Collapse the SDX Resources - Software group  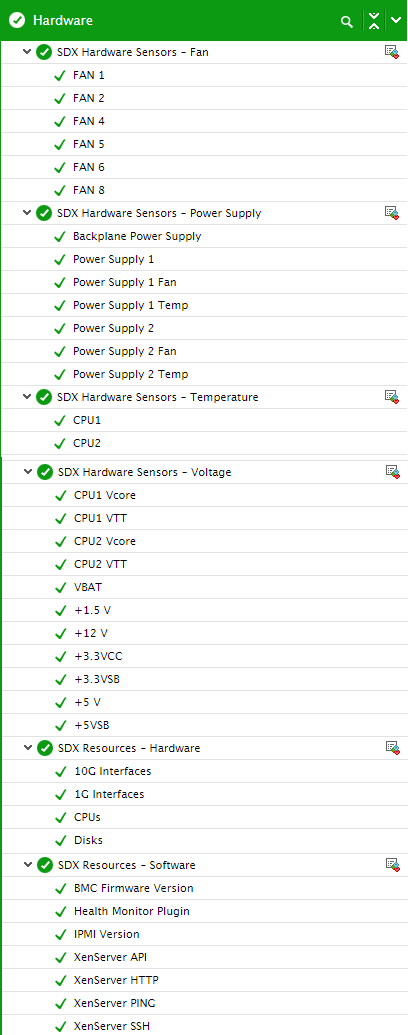(28, 865)
